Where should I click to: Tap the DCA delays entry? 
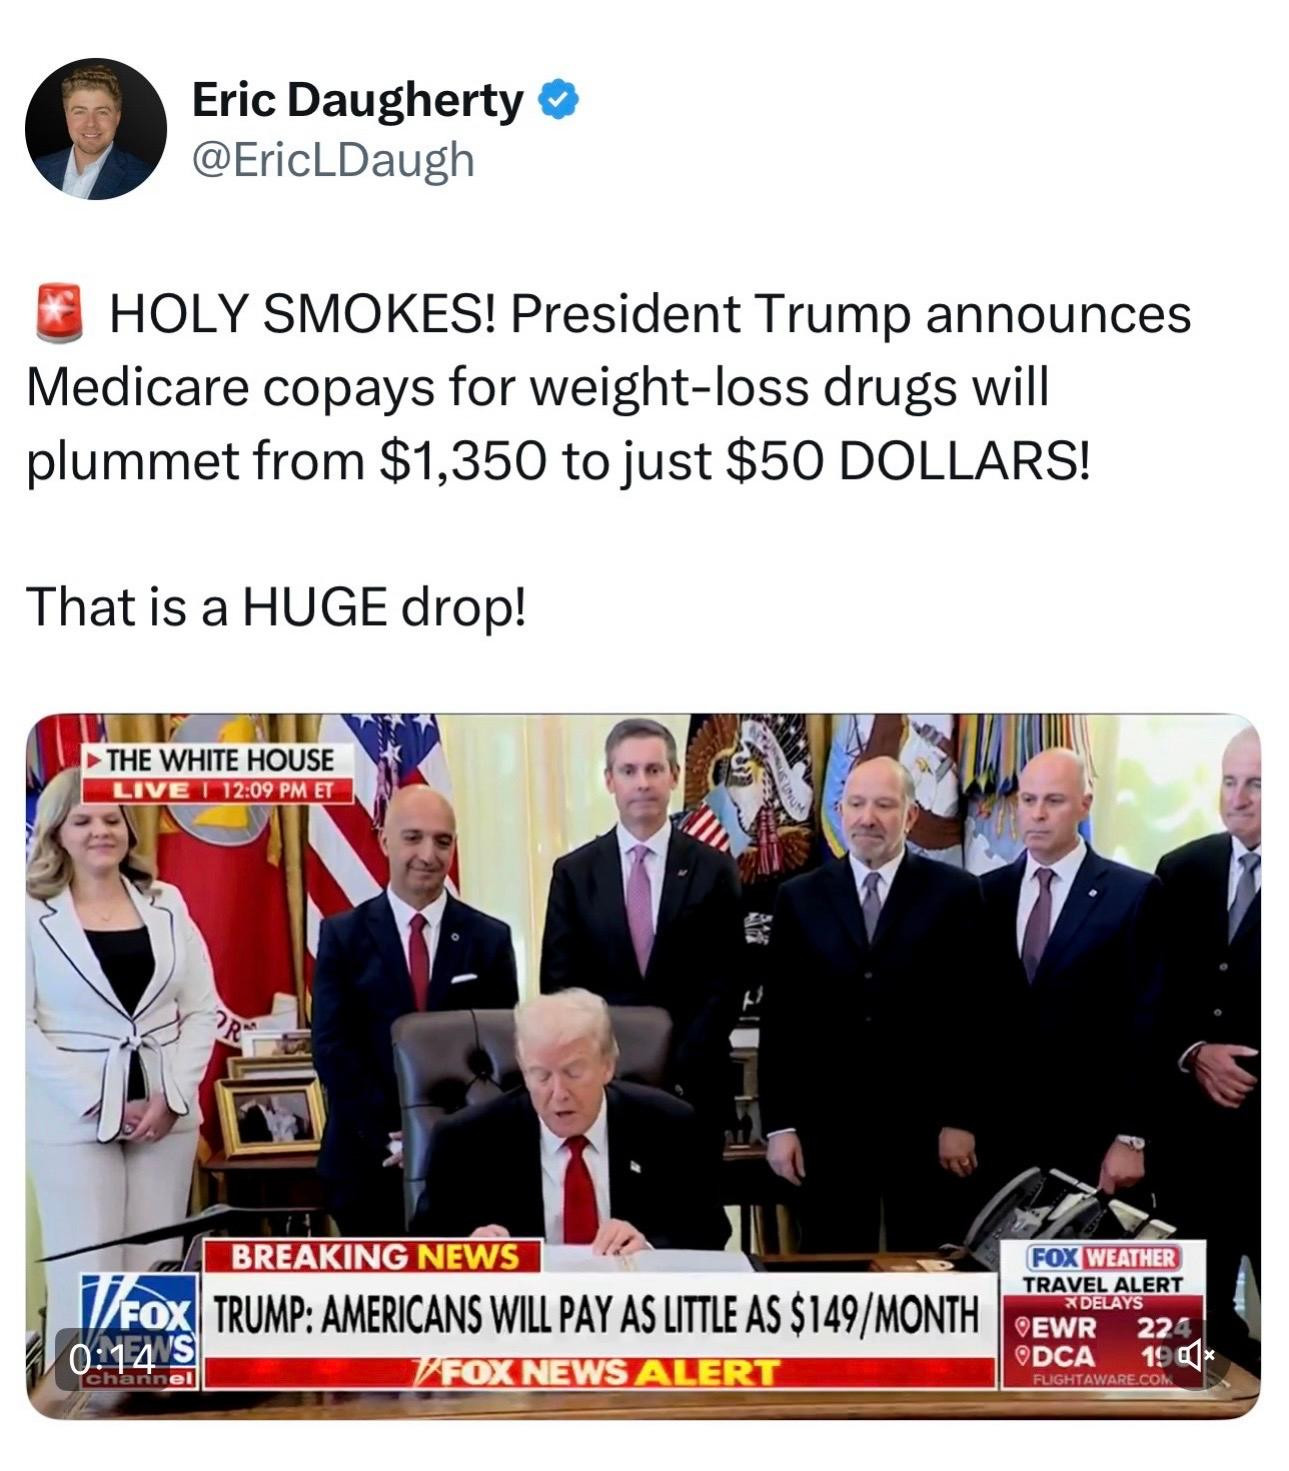[1090, 1356]
